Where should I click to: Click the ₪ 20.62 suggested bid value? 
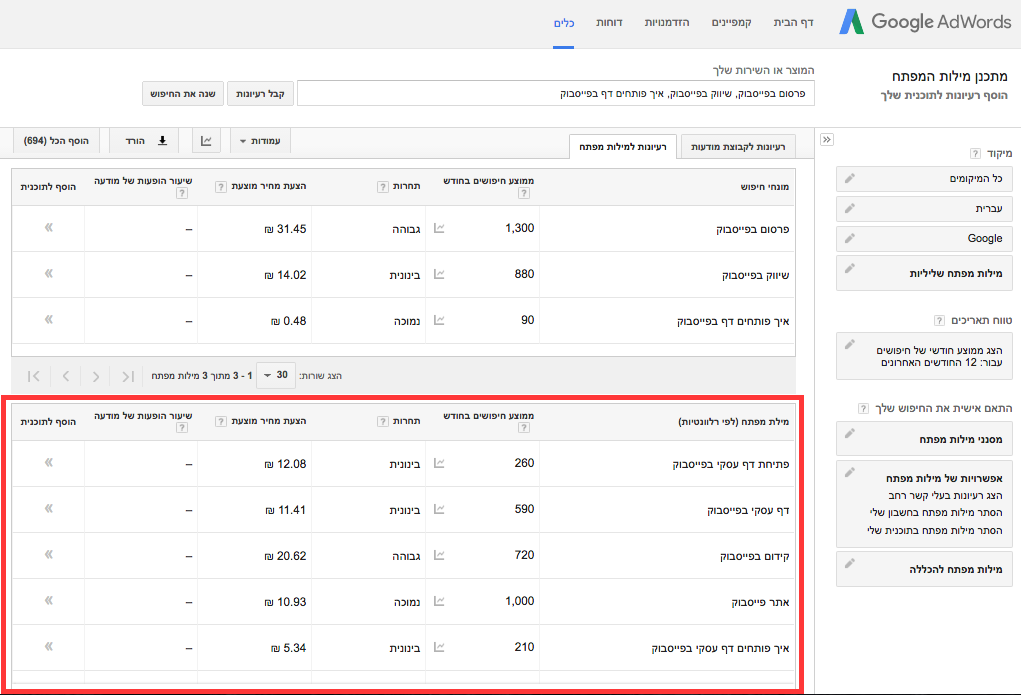tap(285, 556)
